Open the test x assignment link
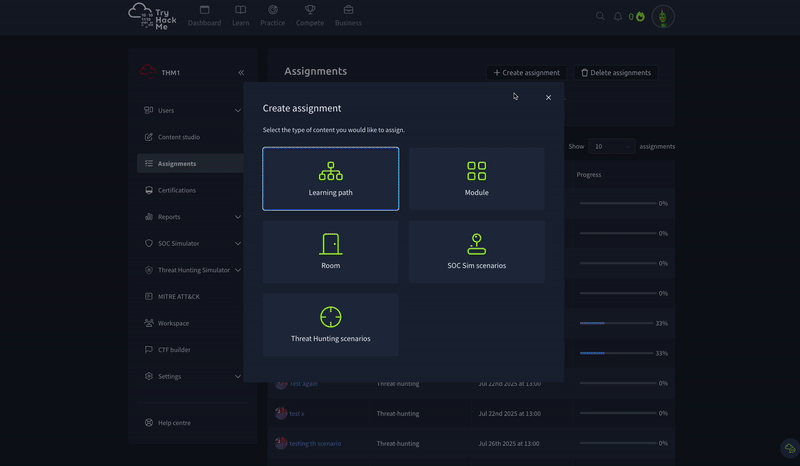800x466 pixels. point(296,413)
